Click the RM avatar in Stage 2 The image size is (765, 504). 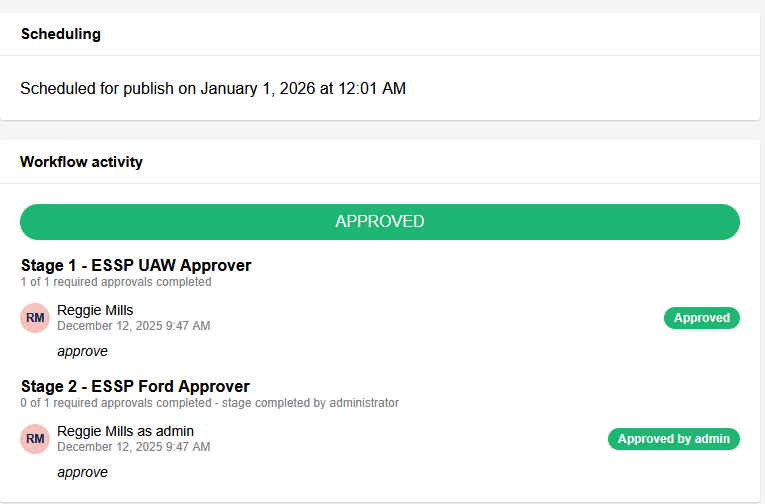pos(35,439)
